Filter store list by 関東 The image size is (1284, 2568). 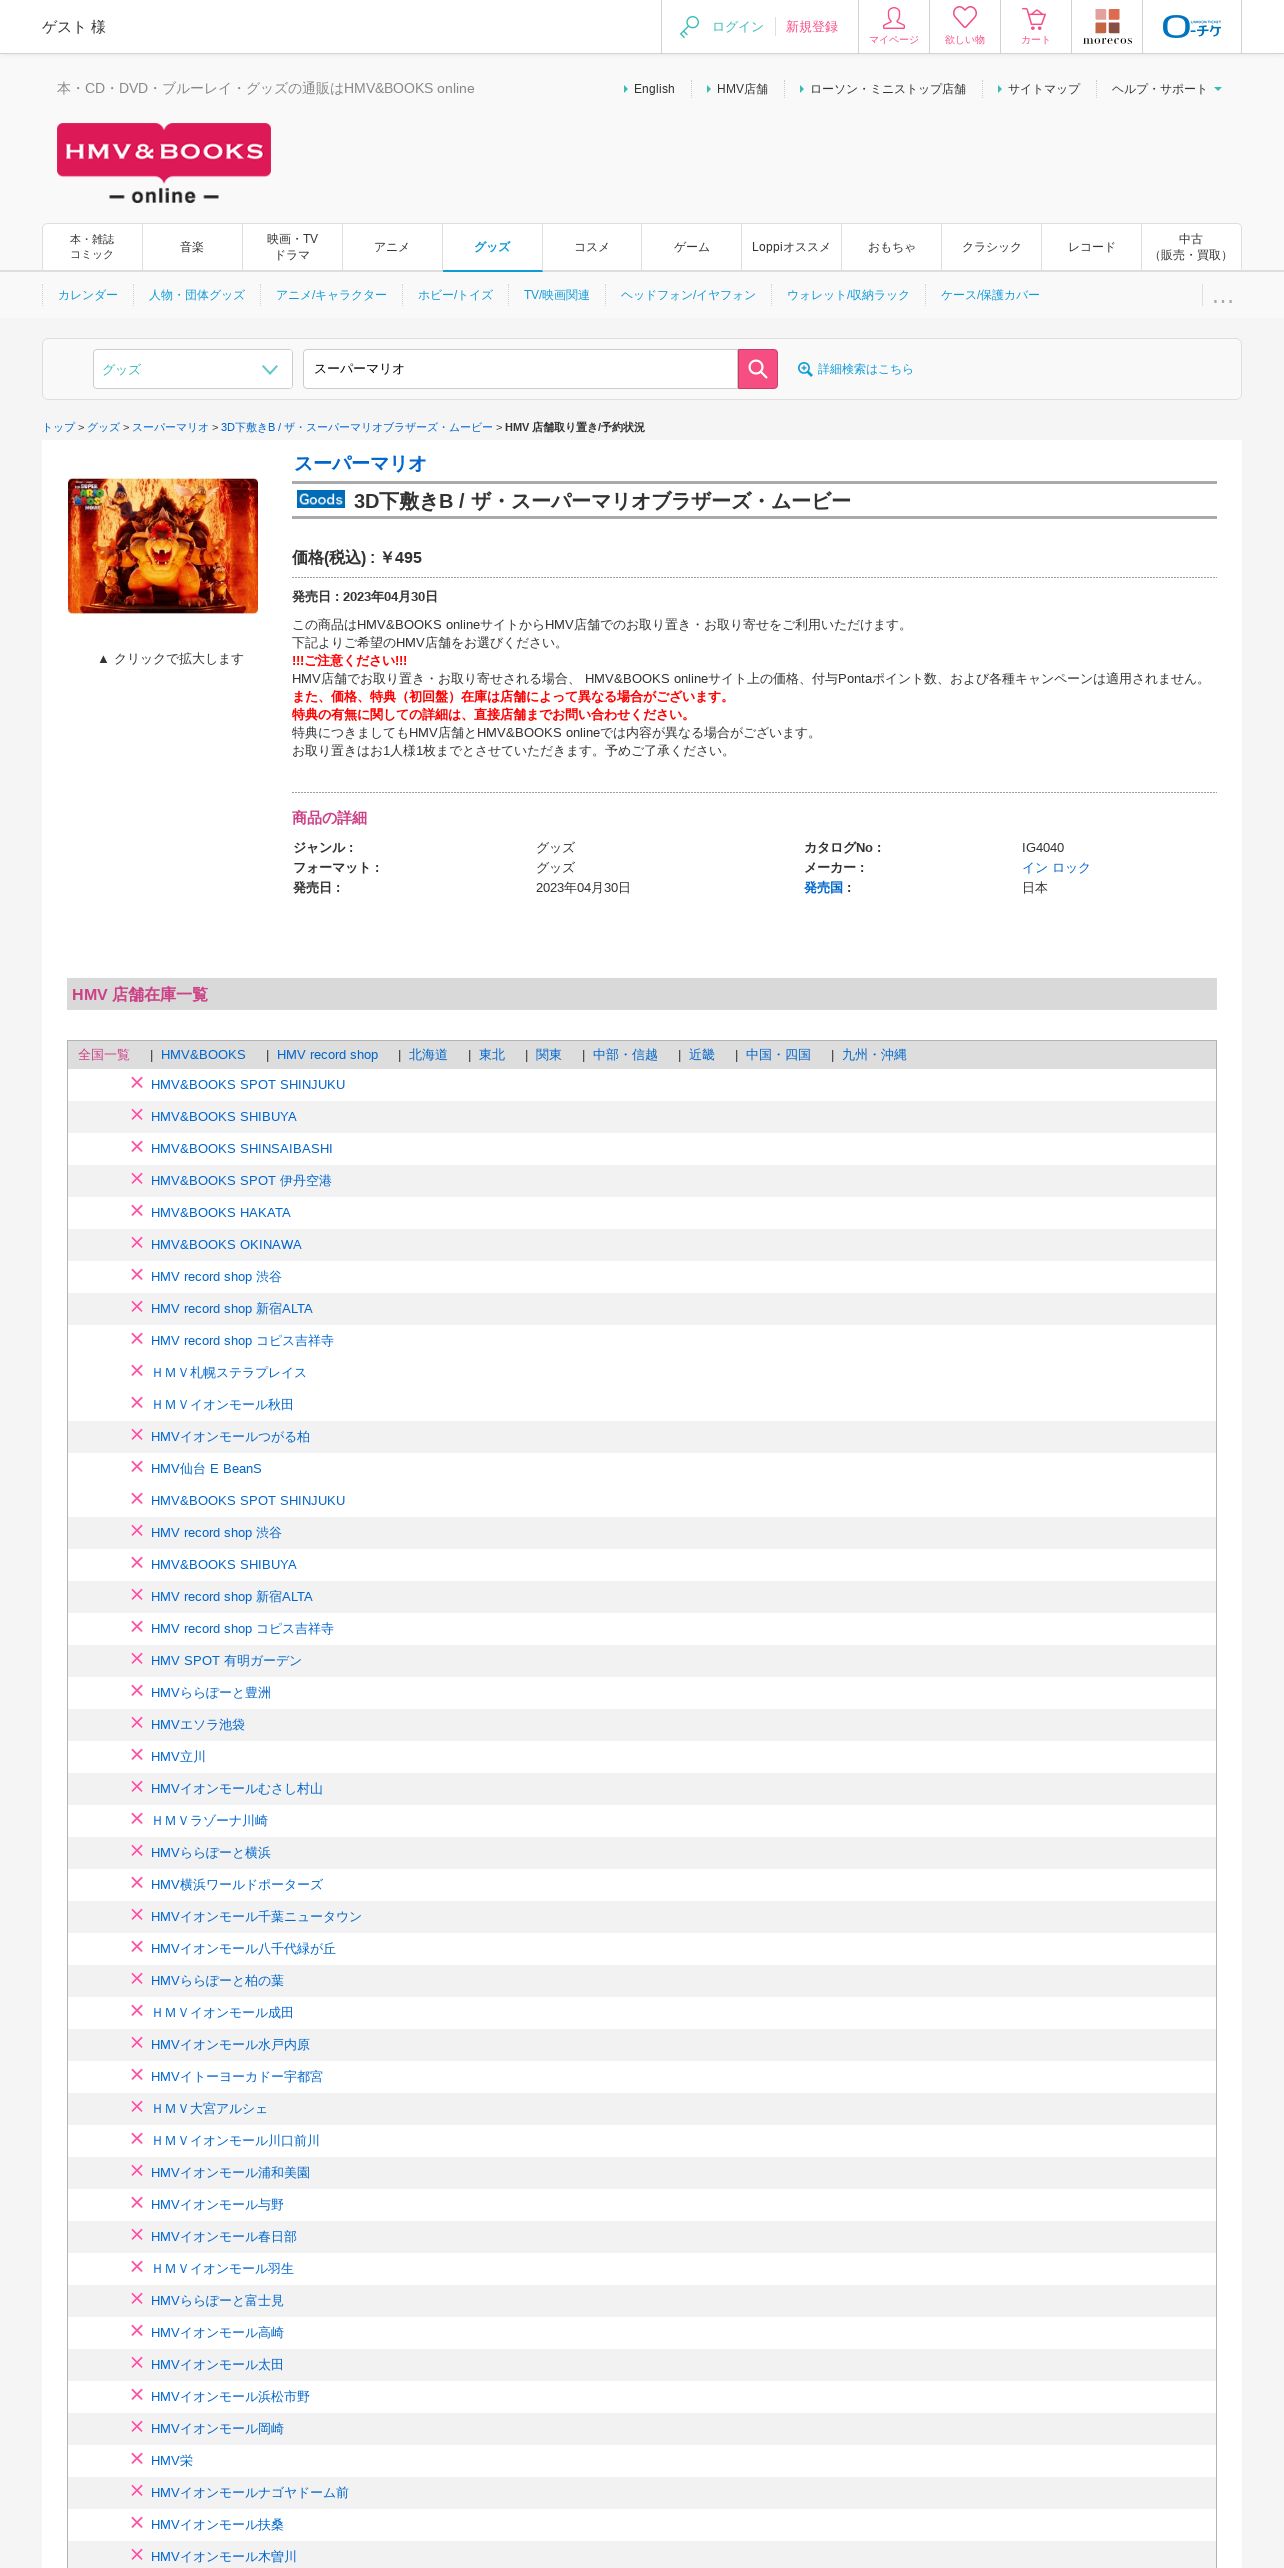(548, 1055)
